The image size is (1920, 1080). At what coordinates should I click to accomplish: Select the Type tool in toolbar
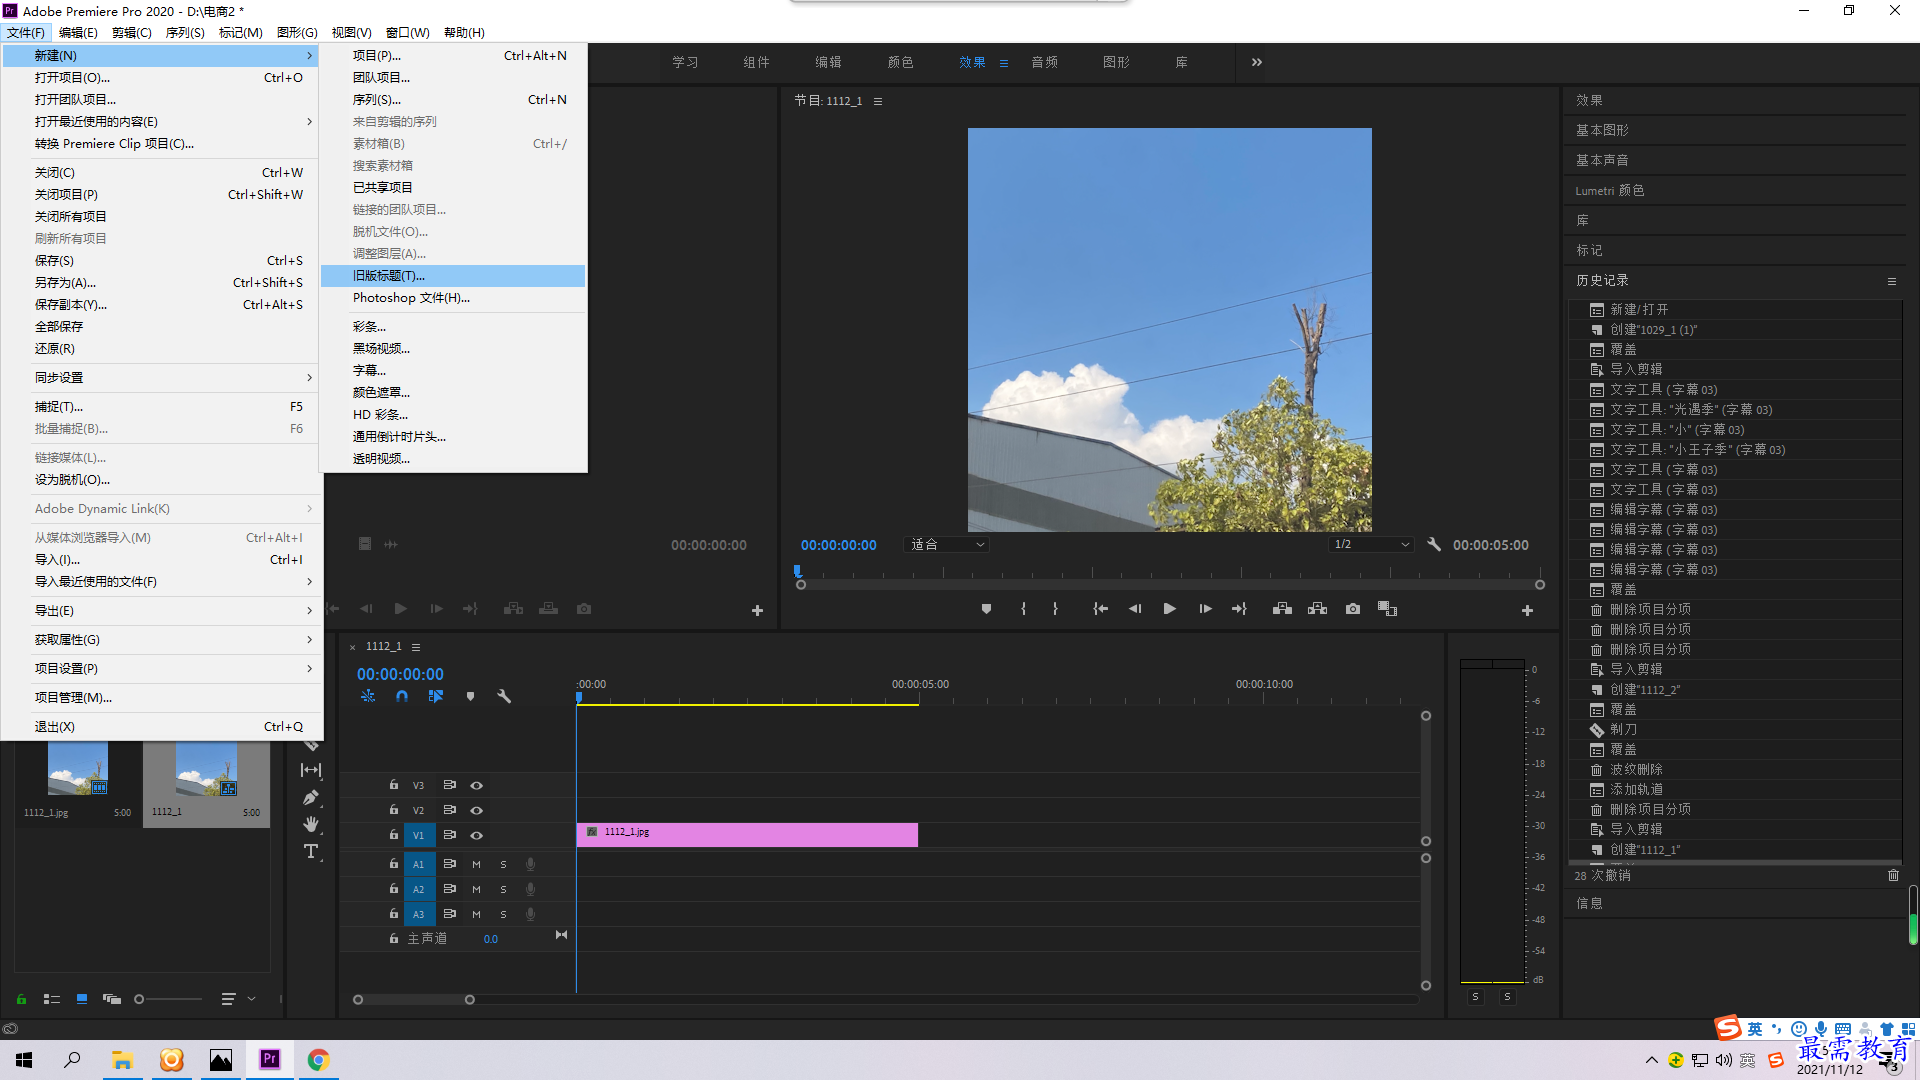[x=311, y=852]
